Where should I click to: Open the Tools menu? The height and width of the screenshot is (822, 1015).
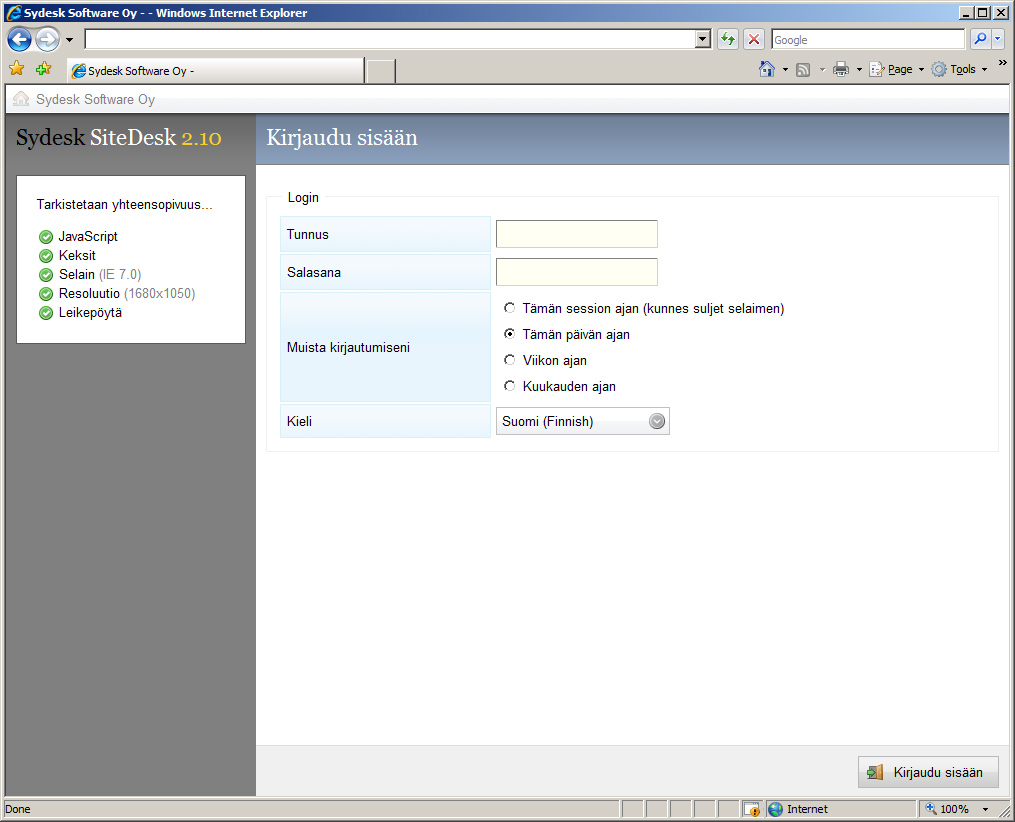[959, 69]
